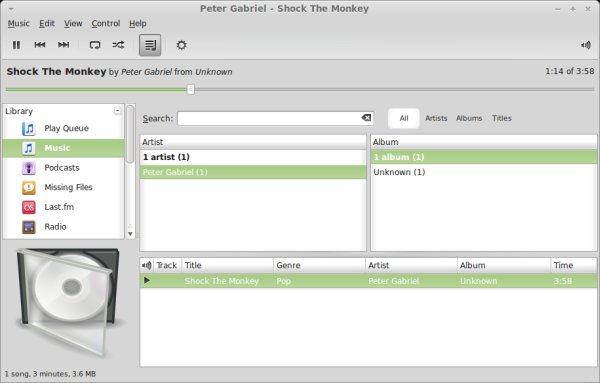
Task: Click the playback progress slider handle
Action: pos(191,90)
